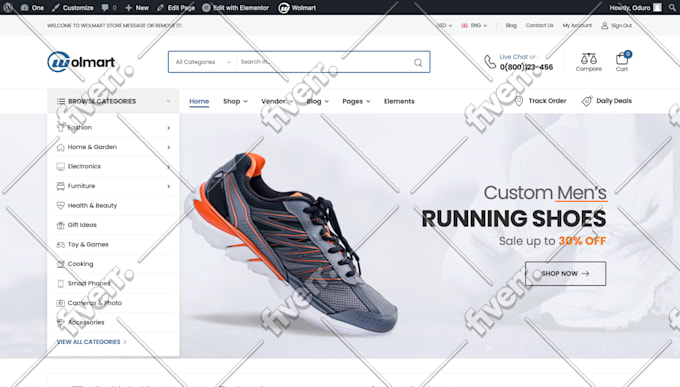Image resolution: width=680 pixels, height=387 pixels.
Task: Open the Daily Deals link
Action: (x=614, y=101)
